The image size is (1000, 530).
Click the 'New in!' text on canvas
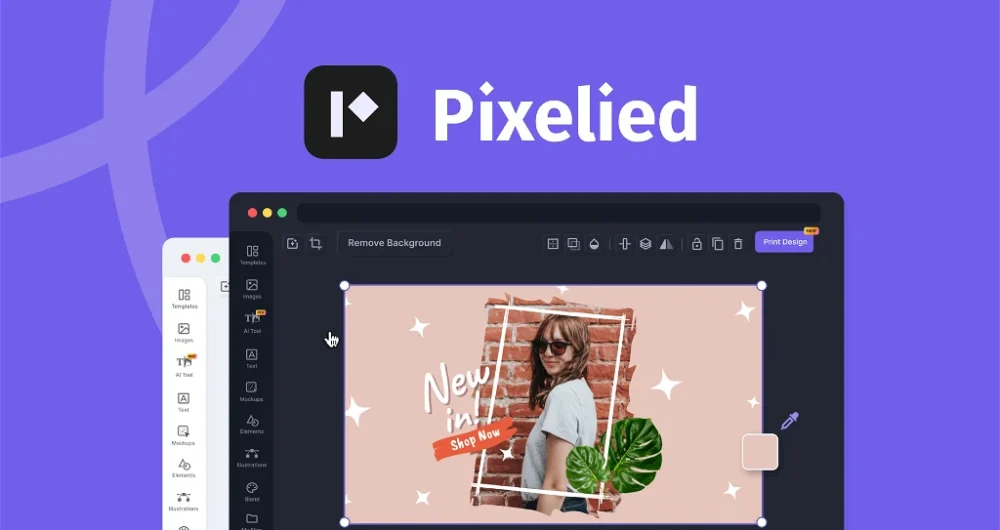456,396
